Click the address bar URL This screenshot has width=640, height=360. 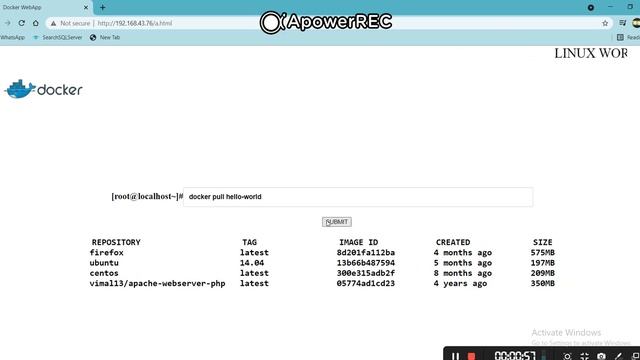point(135,23)
